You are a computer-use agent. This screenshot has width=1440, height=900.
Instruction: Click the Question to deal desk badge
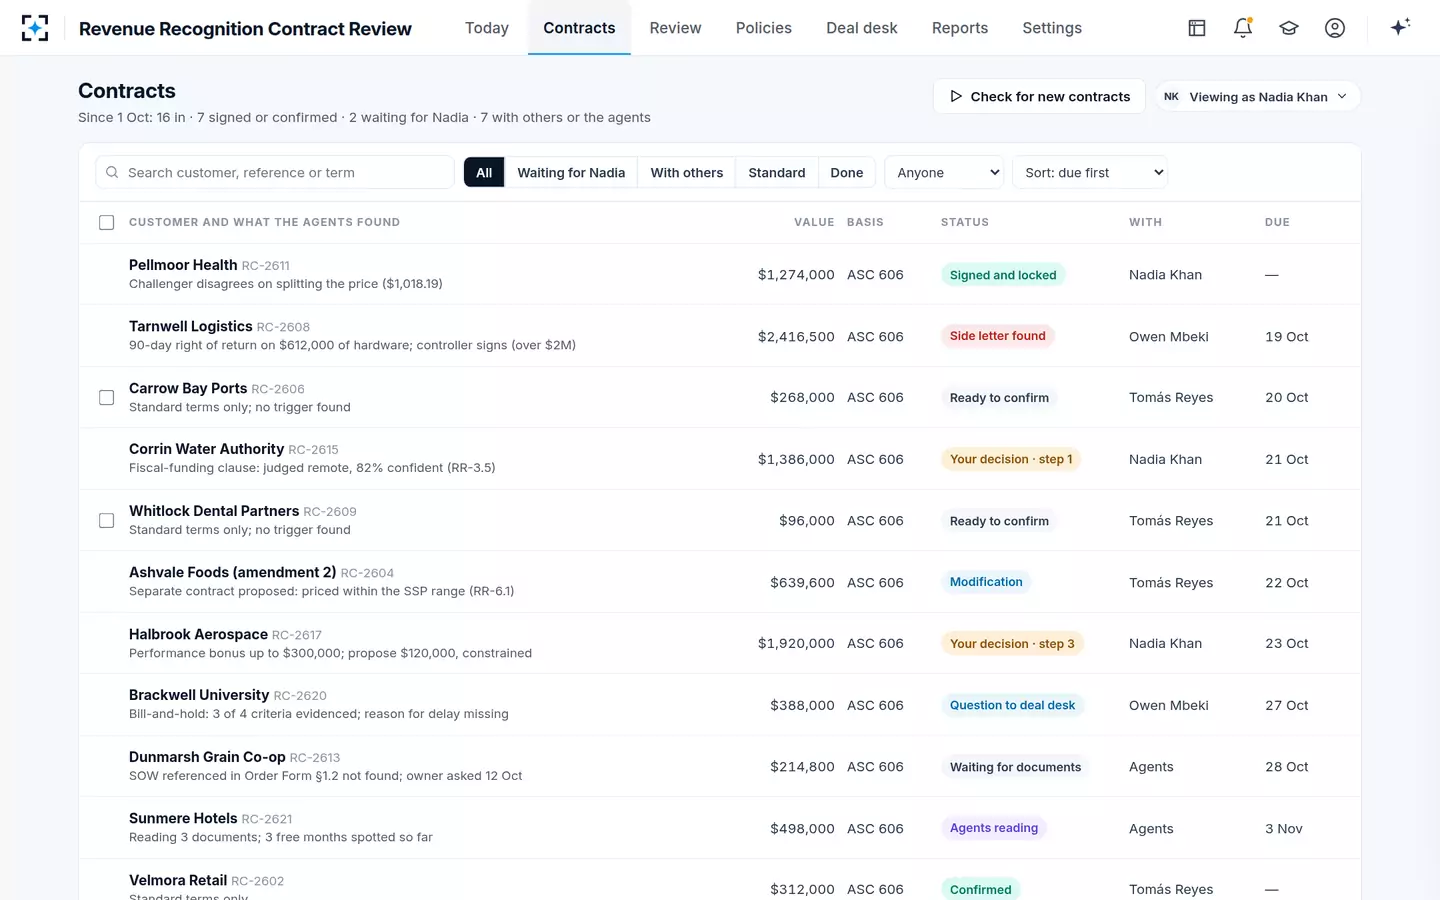click(1012, 705)
